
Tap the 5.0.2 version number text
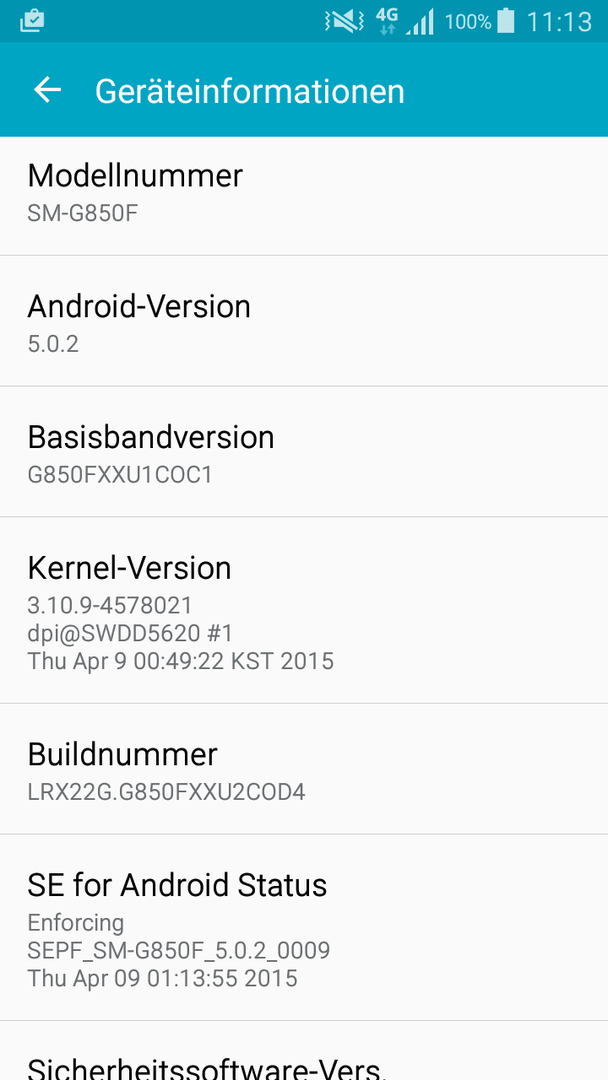point(53,344)
